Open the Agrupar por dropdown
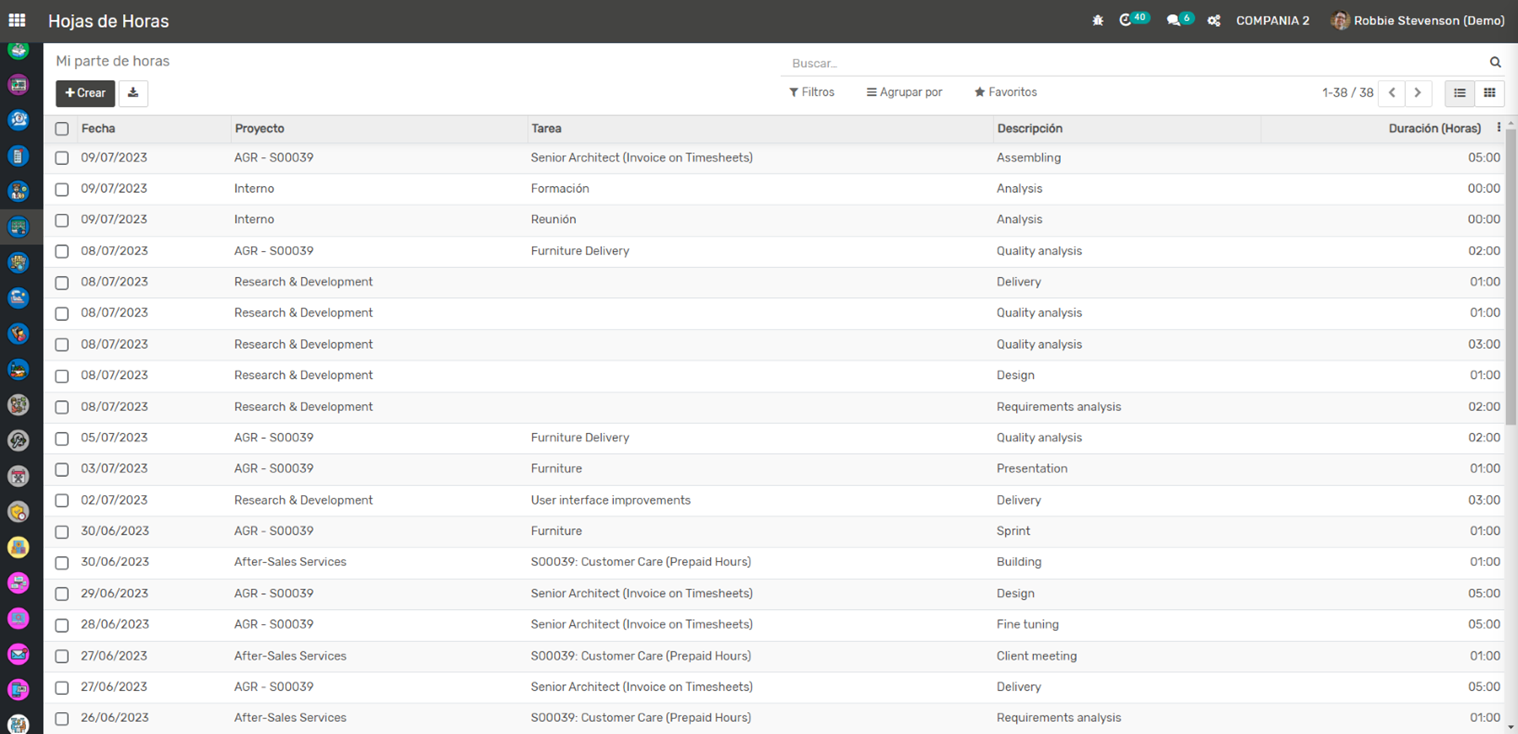The image size is (1518, 734). 904,92
